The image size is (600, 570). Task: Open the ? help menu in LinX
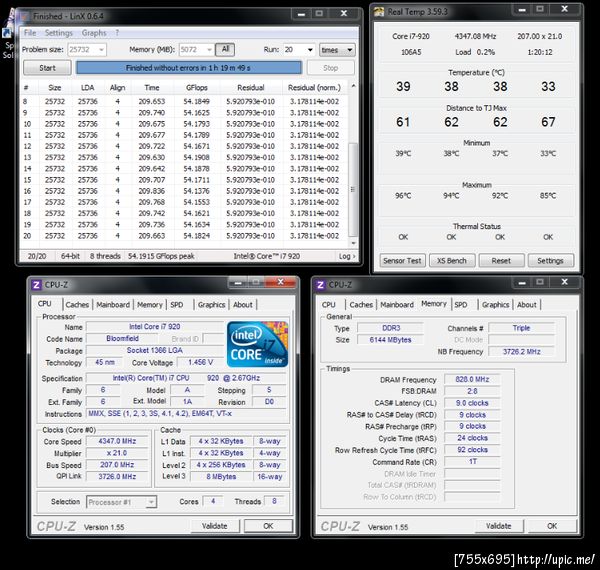pyautogui.click(x=117, y=33)
